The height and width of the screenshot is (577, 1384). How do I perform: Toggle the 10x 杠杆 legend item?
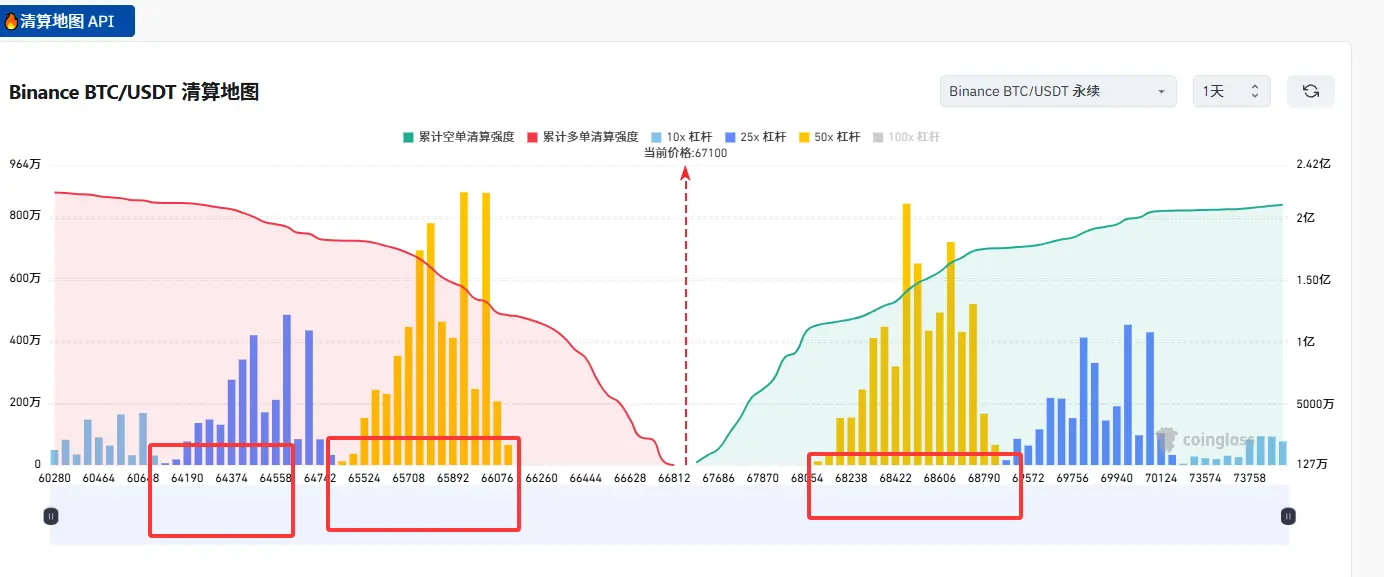click(x=681, y=137)
